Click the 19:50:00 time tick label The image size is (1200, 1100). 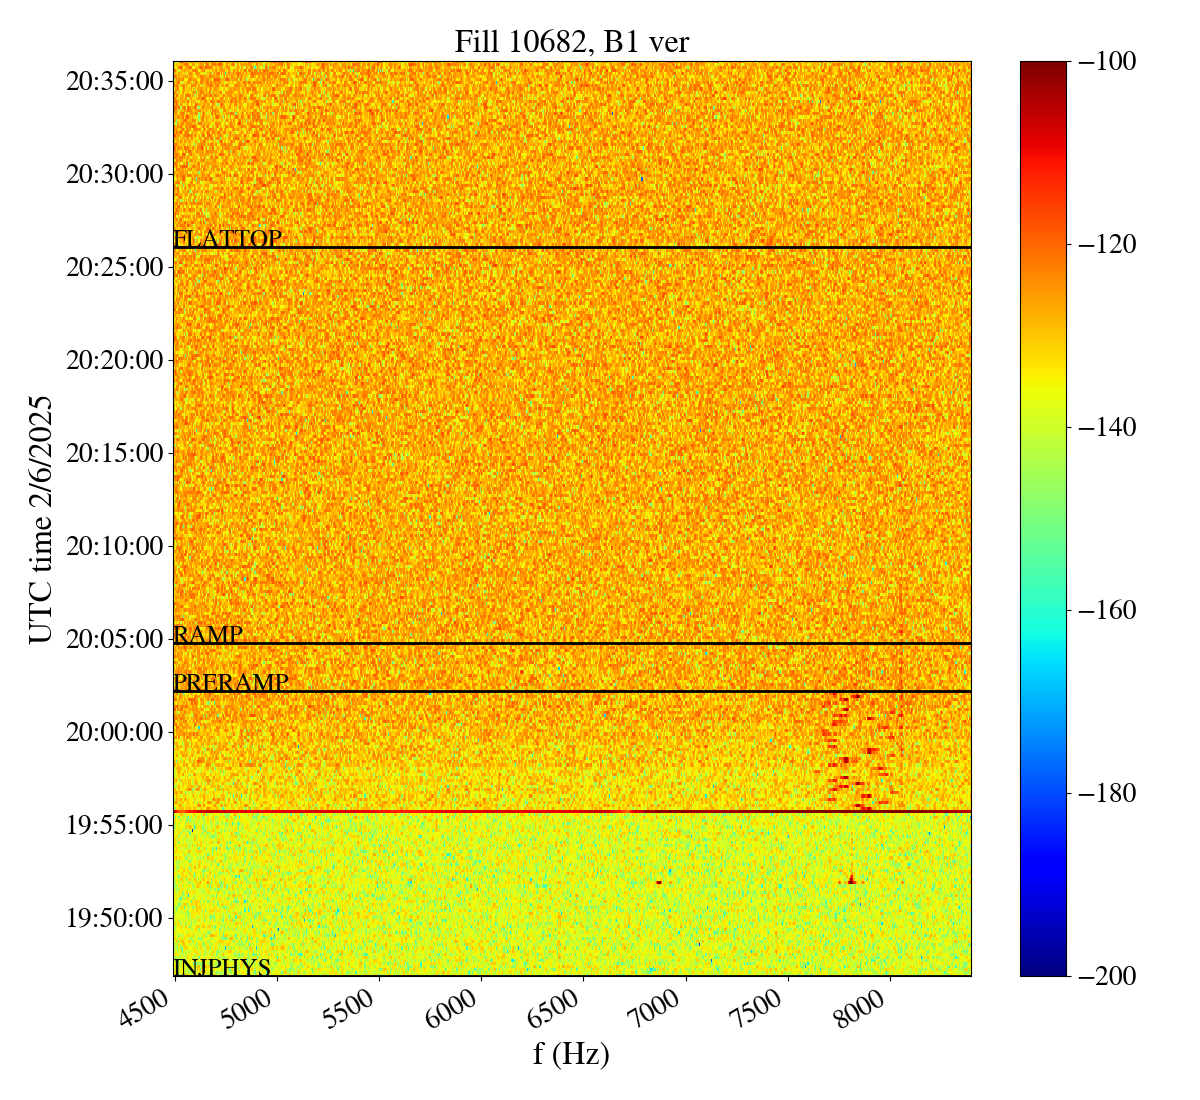(114, 918)
